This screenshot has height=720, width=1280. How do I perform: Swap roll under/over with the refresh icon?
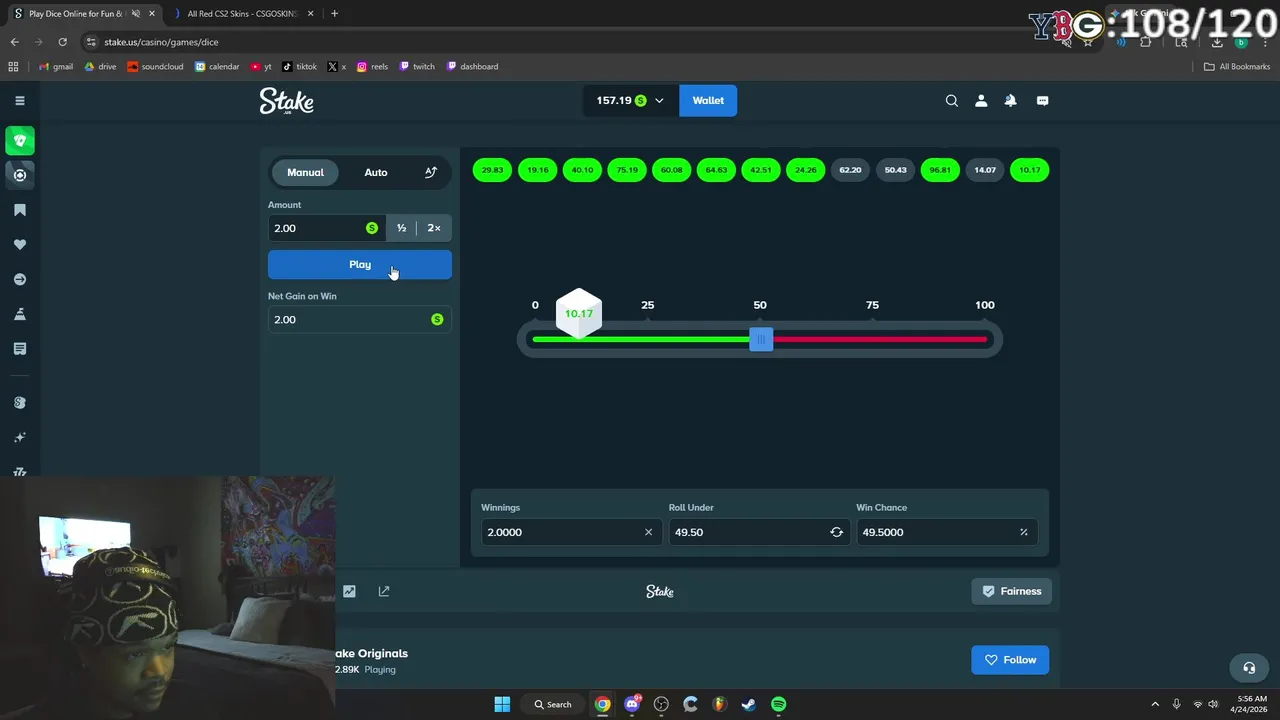click(836, 532)
